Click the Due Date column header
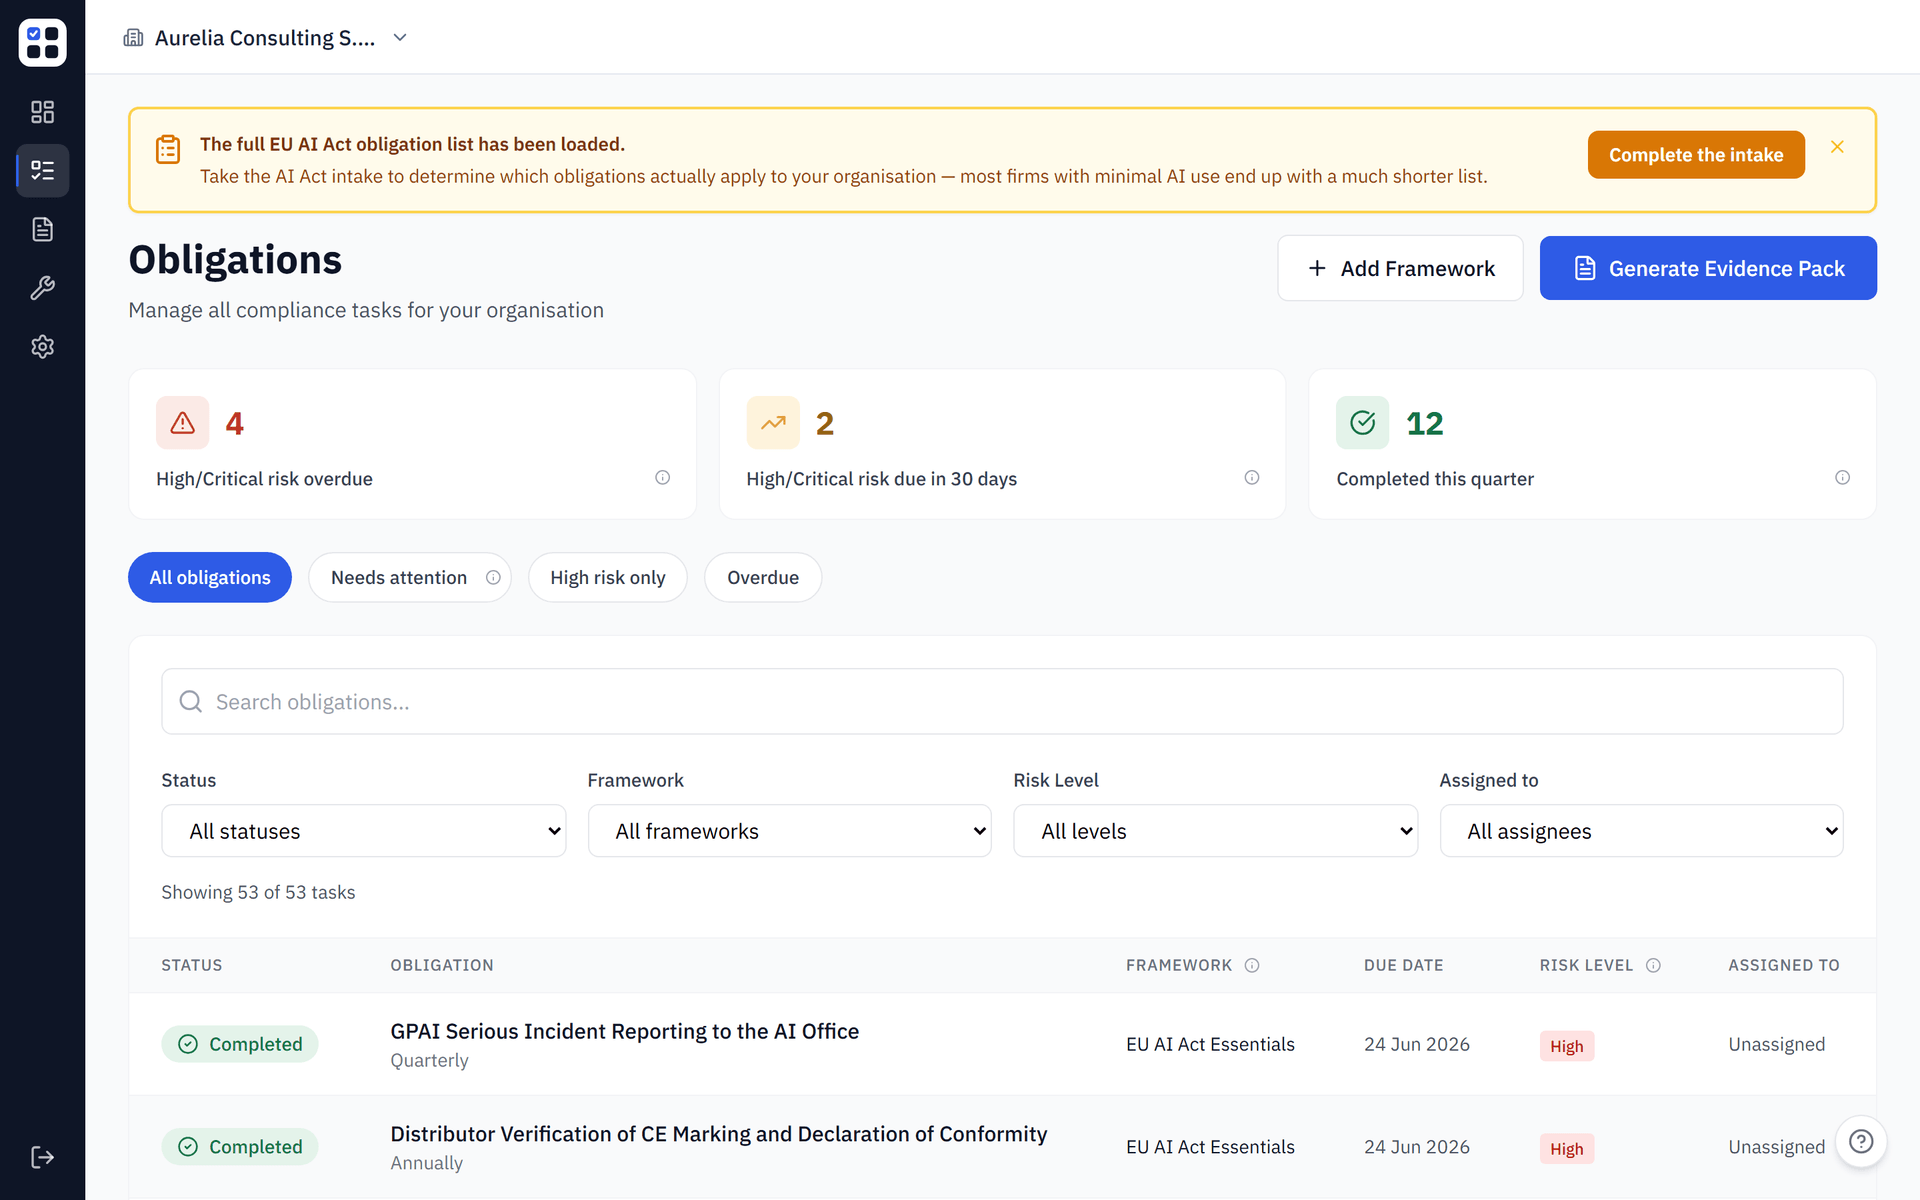This screenshot has height=1200, width=1920. click(x=1404, y=965)
